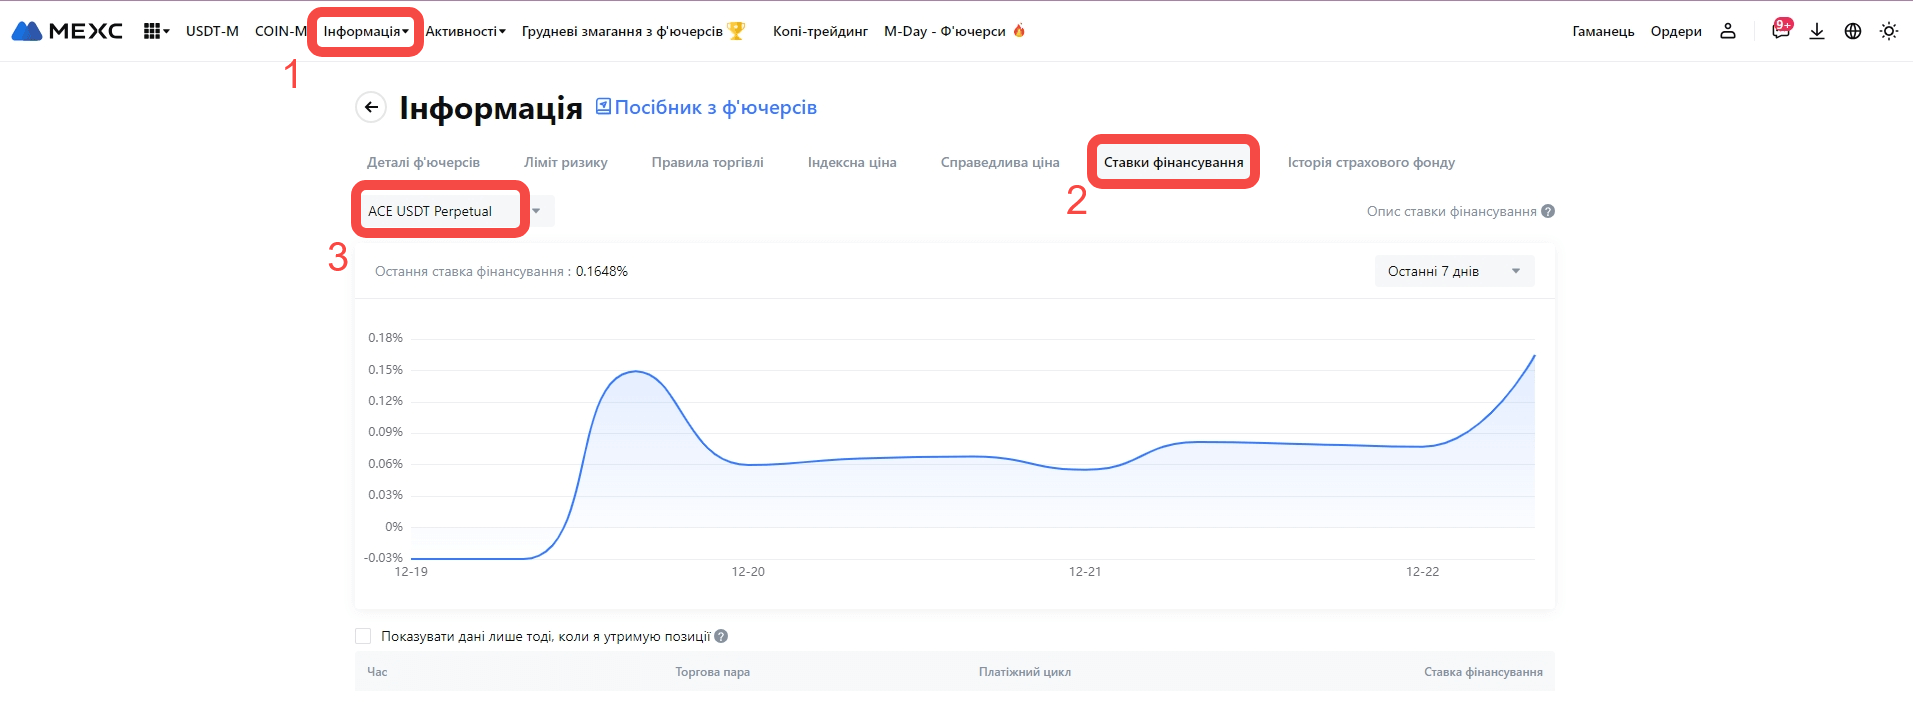
Task: Expand the Активності menu
Action: 465,31
